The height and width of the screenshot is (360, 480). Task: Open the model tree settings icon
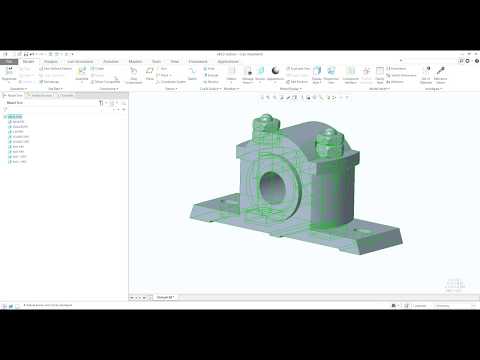101,103
